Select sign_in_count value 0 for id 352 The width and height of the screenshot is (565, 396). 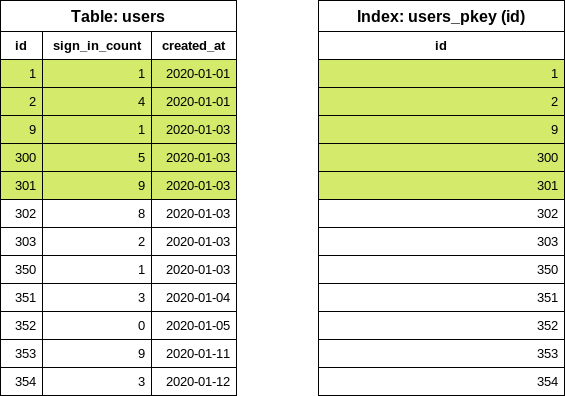point(97,326)
